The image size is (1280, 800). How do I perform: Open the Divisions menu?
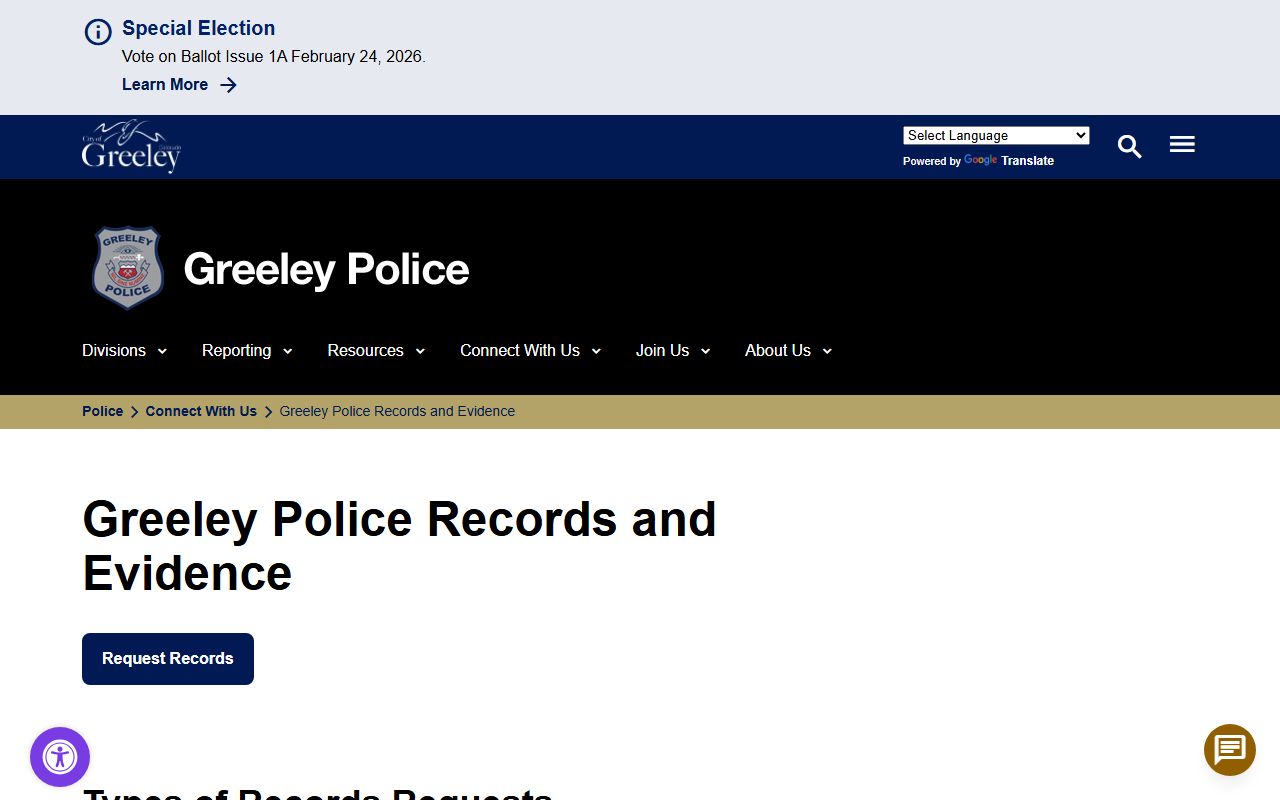coord(114,351)
